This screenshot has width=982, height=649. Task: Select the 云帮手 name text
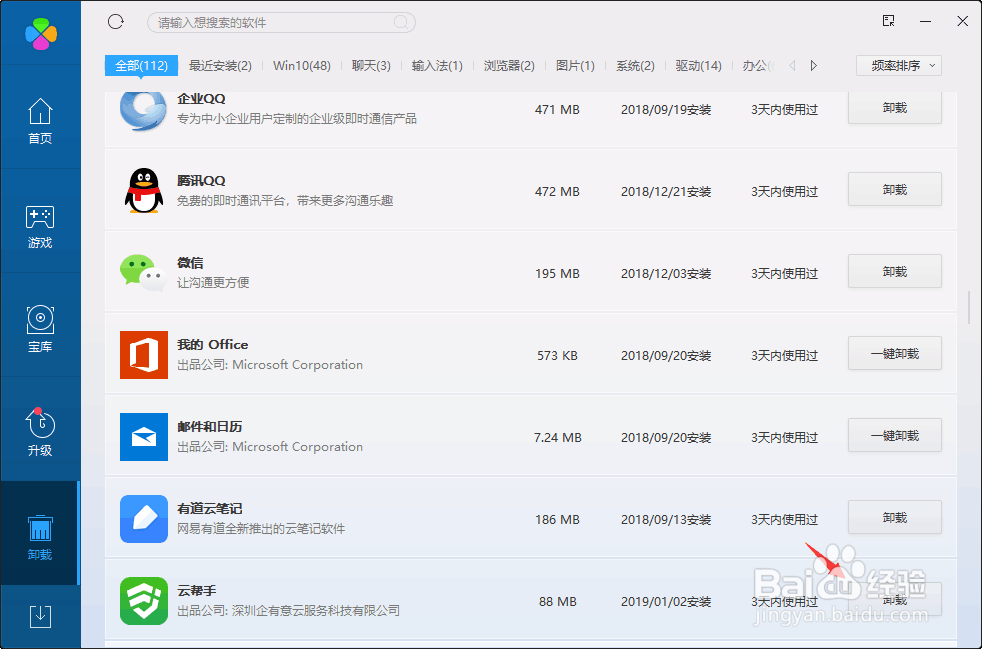(x=197, y=591)
